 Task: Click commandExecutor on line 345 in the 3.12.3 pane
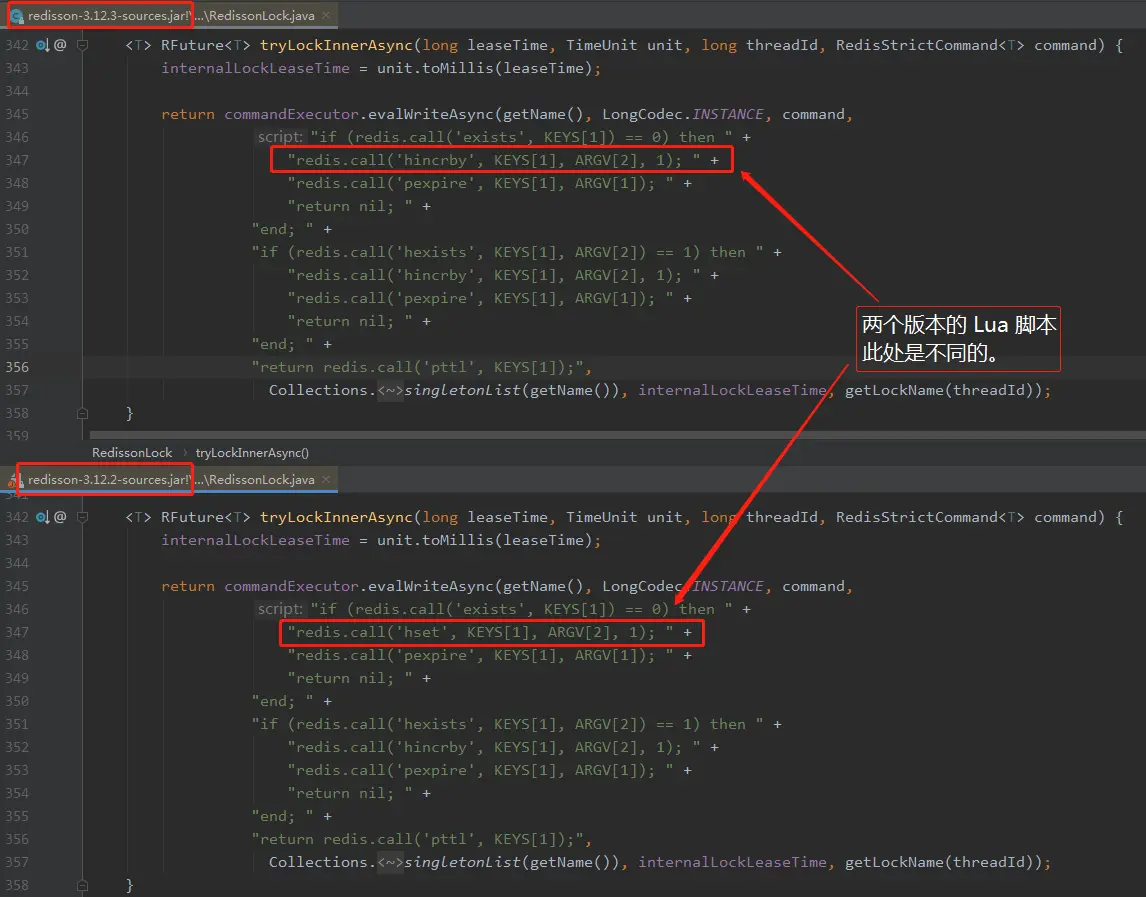(x=292, y=114)
